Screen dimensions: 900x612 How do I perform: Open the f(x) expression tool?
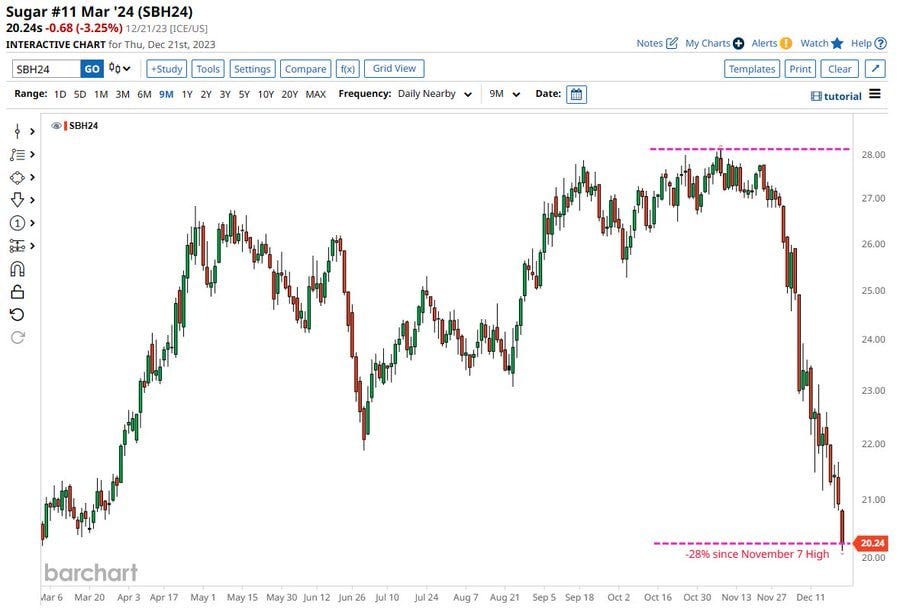point(347,69)
